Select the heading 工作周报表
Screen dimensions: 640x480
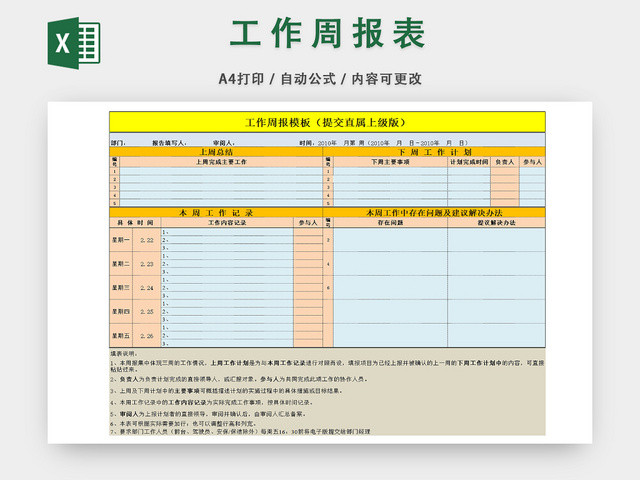(328, 33)
